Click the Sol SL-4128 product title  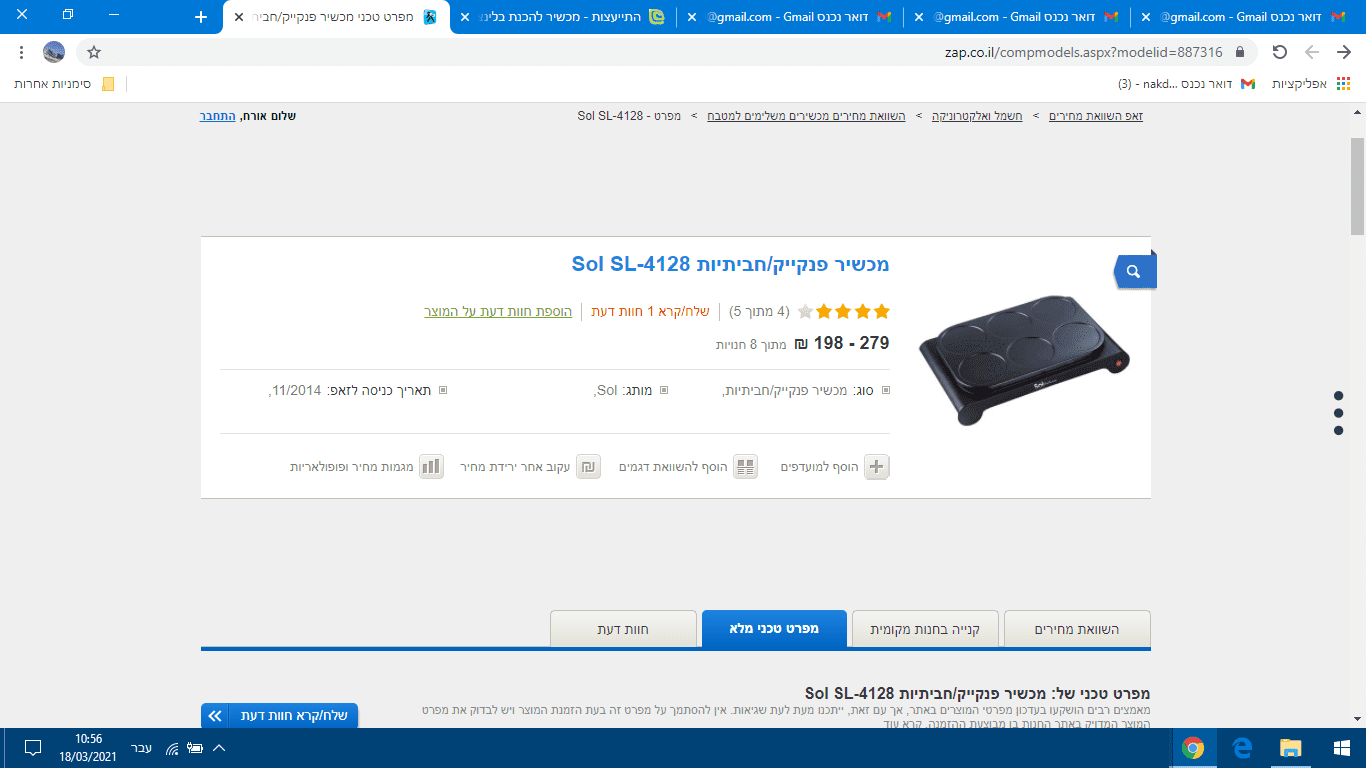[x=730, y=264]
